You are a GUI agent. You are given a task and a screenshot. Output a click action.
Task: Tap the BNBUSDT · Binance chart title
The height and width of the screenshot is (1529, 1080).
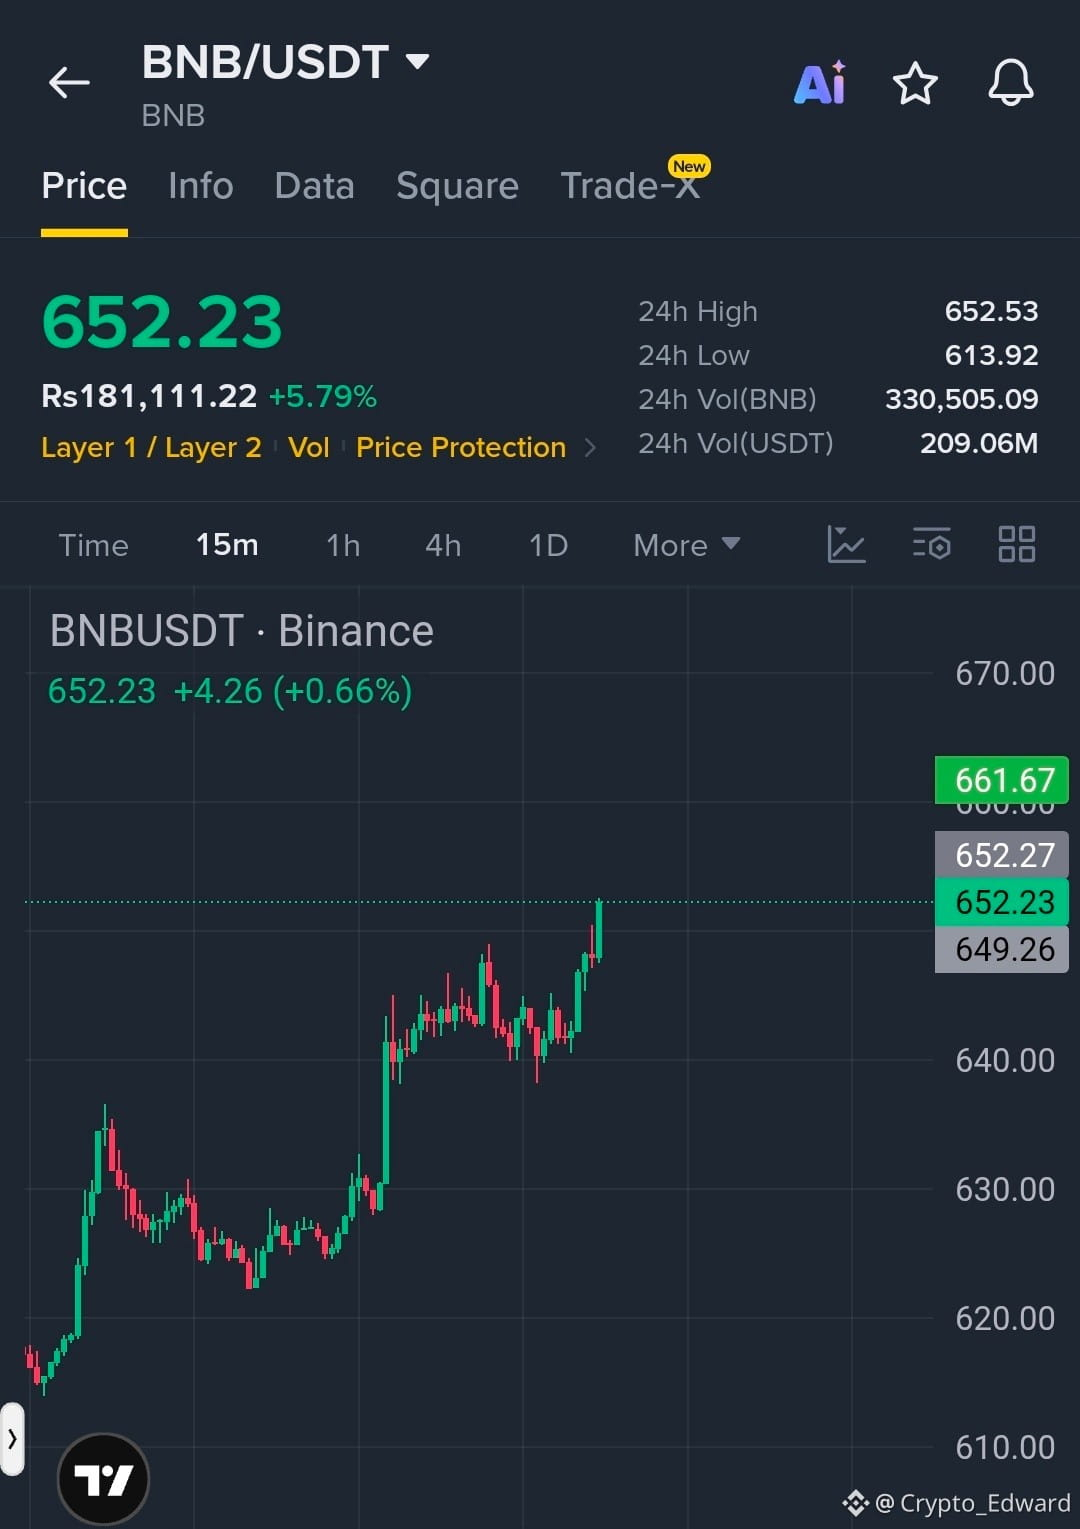pyautogui.click(x=242, y=631)
